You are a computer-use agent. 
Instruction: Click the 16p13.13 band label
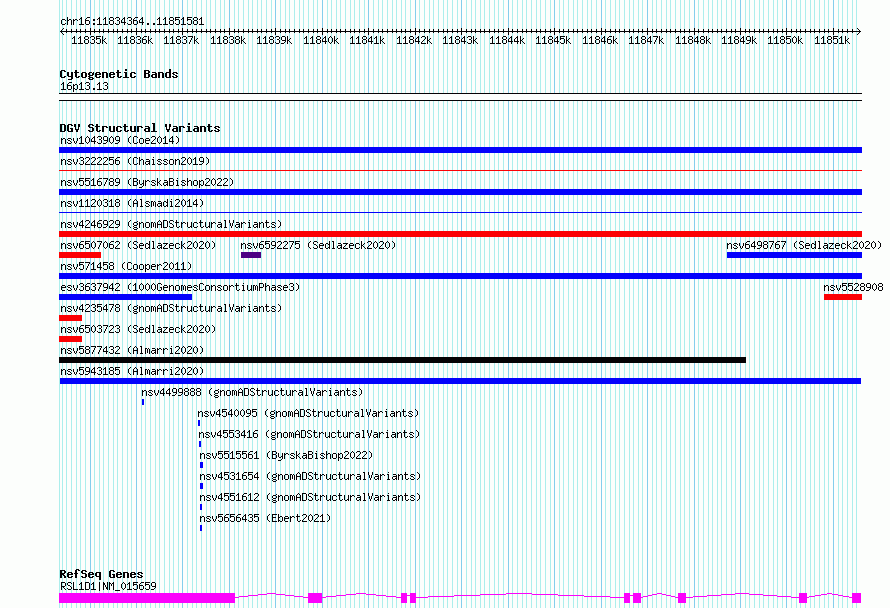tap(84, 86)
